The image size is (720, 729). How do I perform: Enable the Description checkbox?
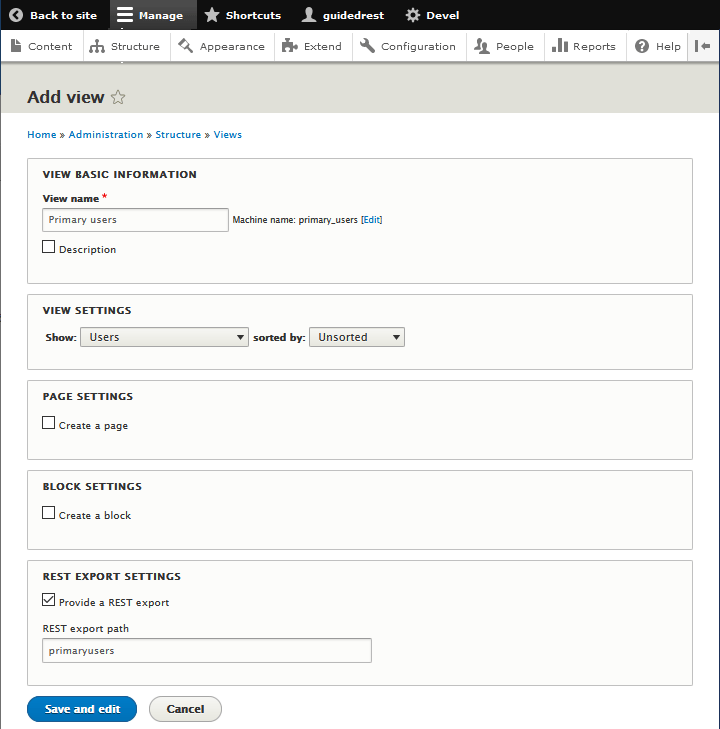(49, 247)
